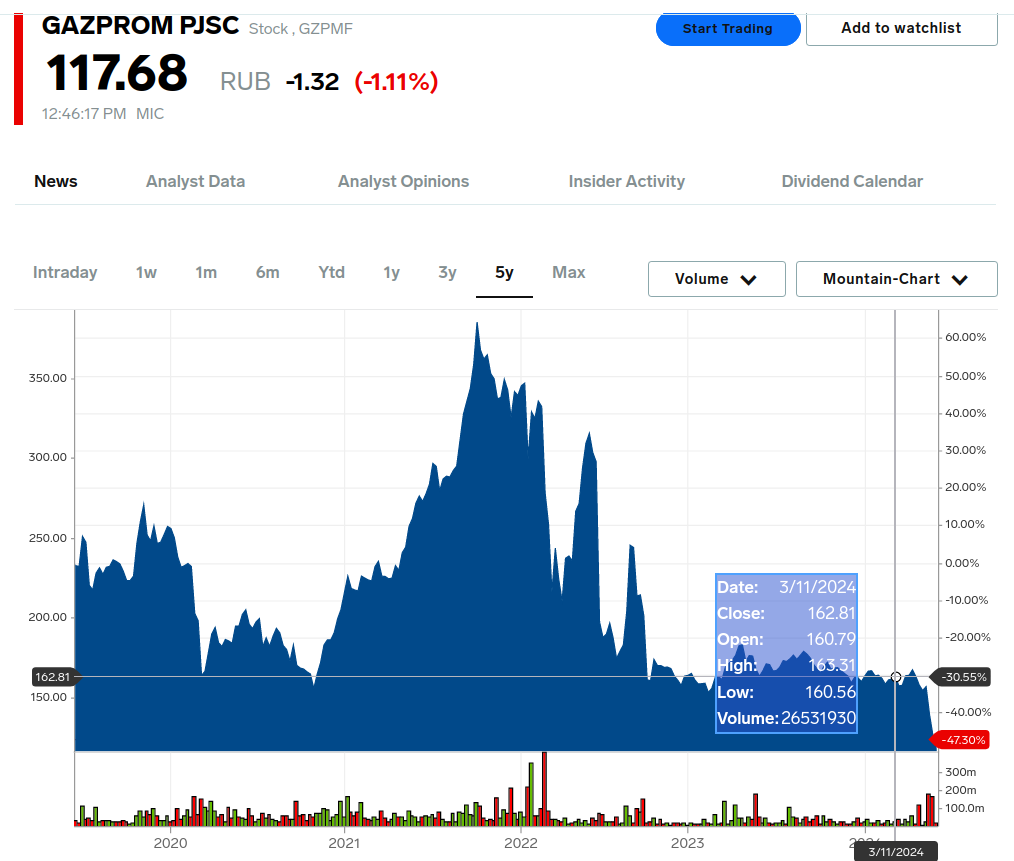Screen dimensions: 1014x861
Task: Open the Mountain-Chart type dropdown
Action: click(896, 279)
